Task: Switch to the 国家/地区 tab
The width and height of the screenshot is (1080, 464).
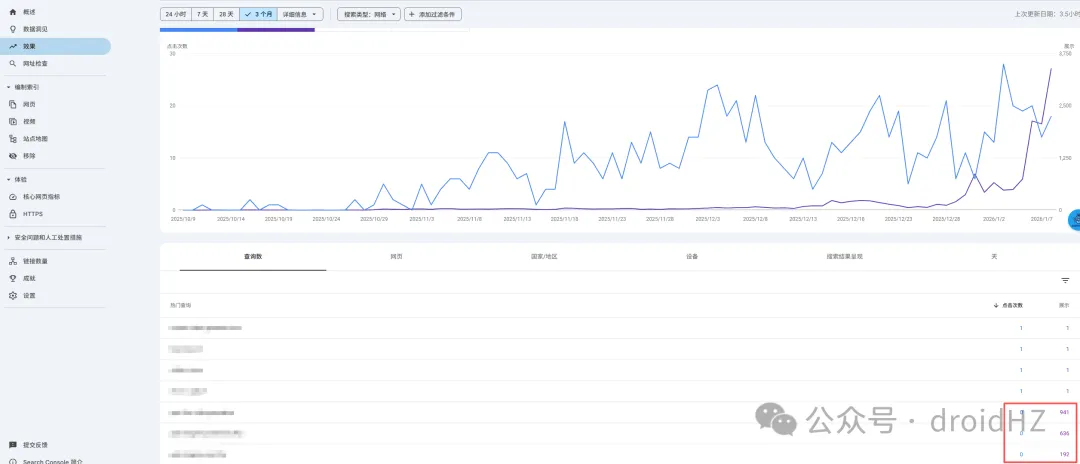Action: 543,257
